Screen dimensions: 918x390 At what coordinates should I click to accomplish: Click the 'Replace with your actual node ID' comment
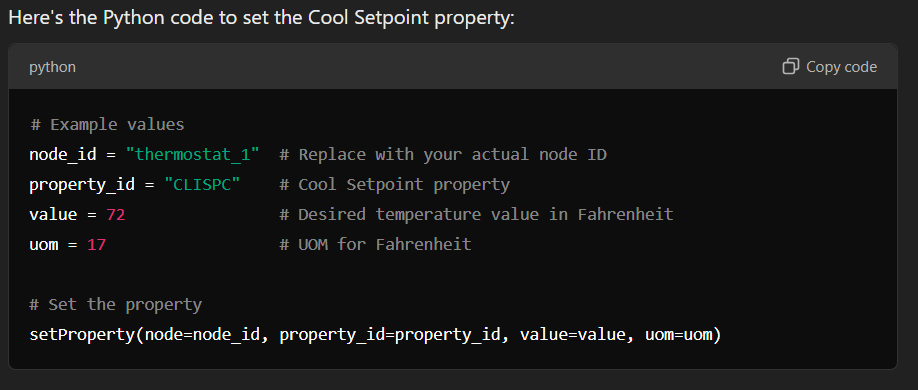click(443, 155)
